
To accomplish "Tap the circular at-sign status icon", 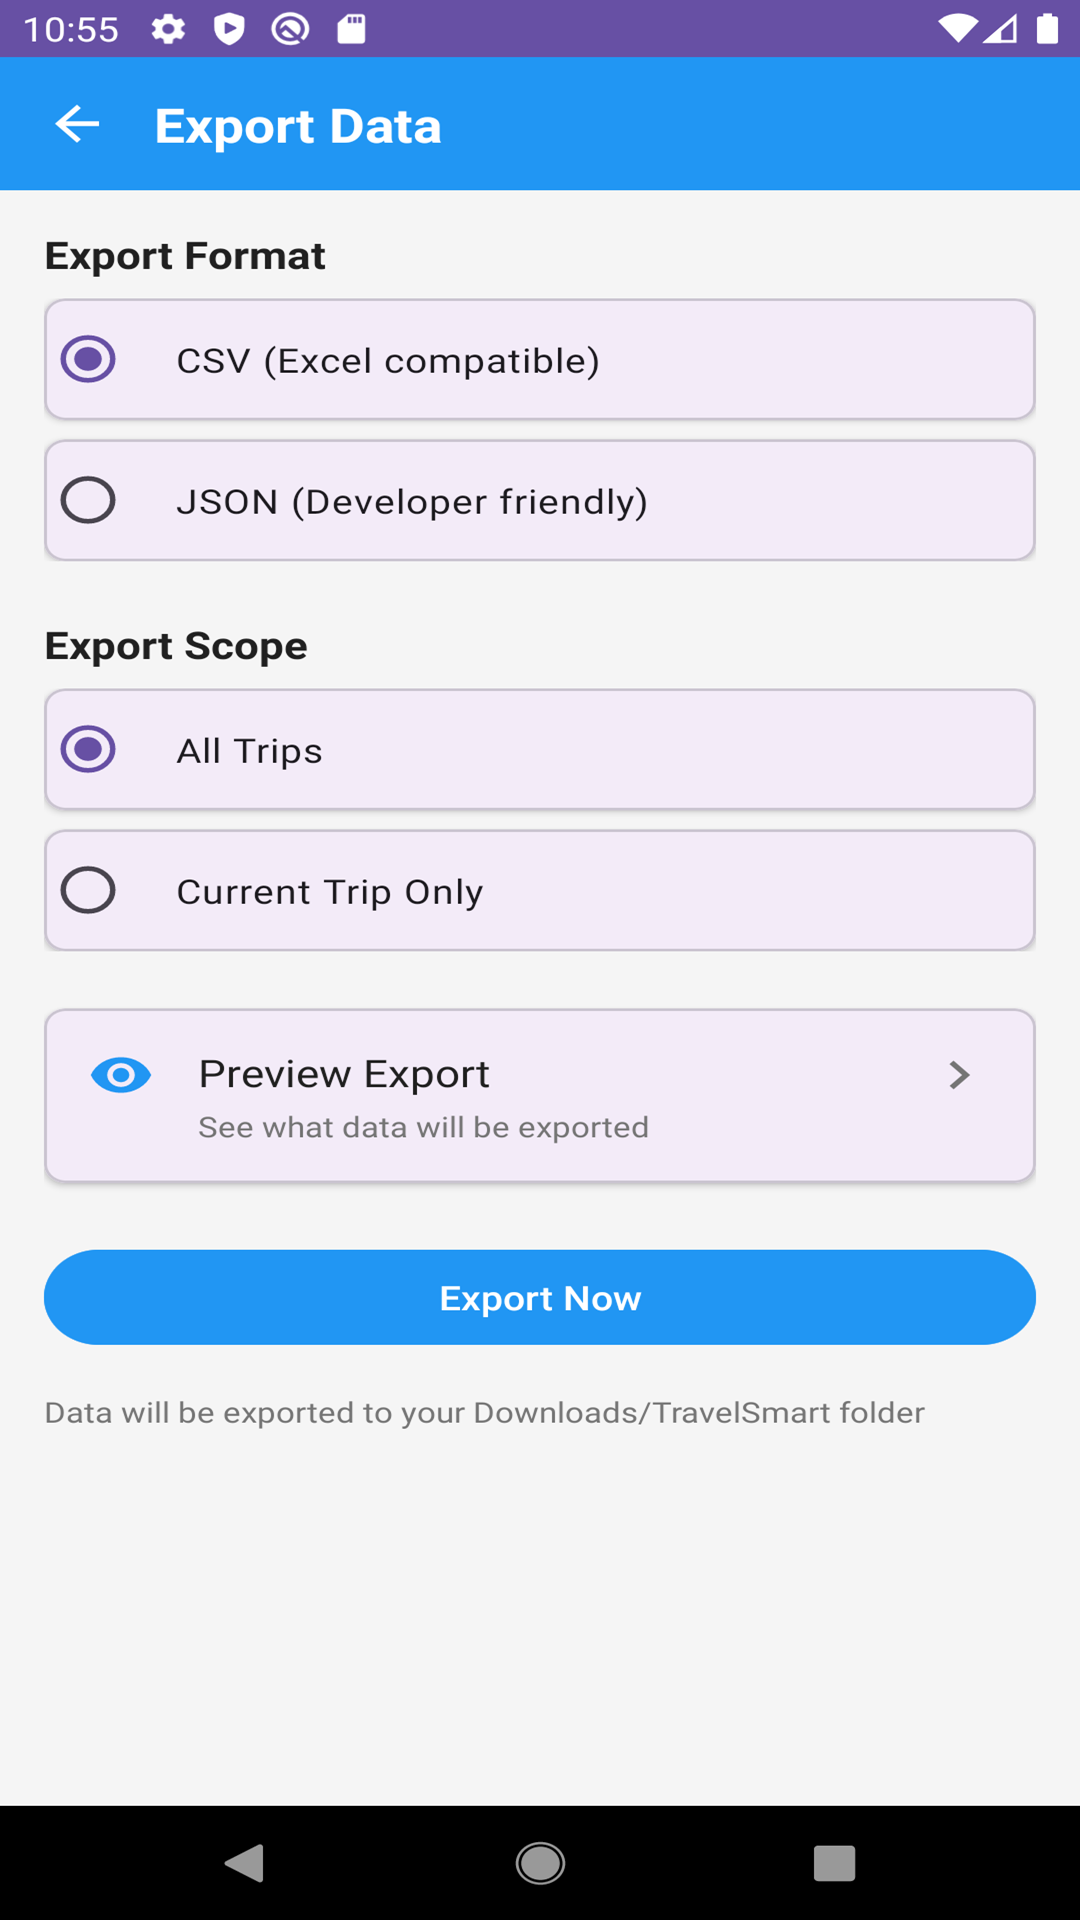I will tap(290, 29).
